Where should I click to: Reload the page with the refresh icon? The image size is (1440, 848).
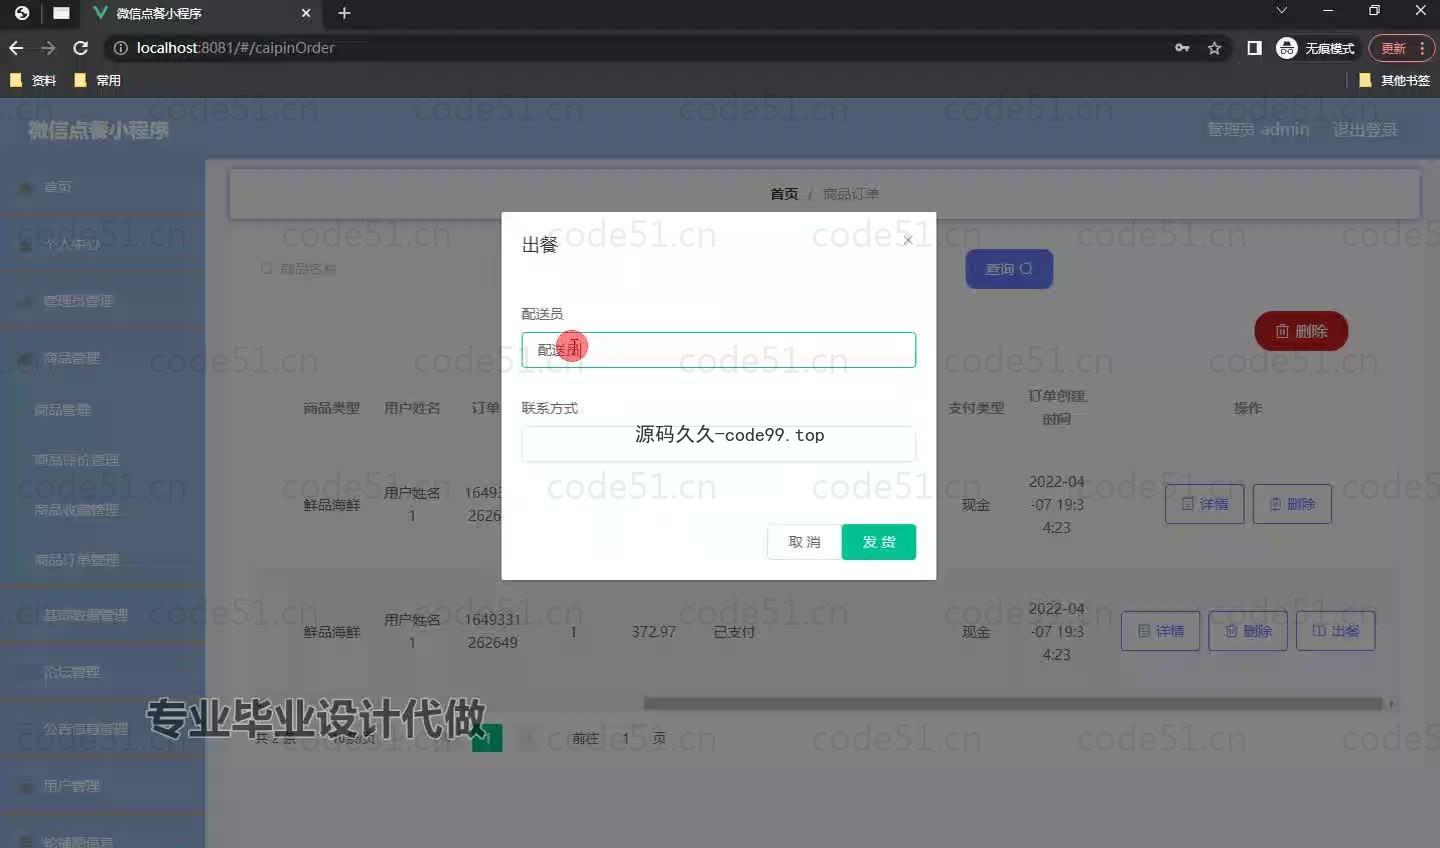coord(81,48)
